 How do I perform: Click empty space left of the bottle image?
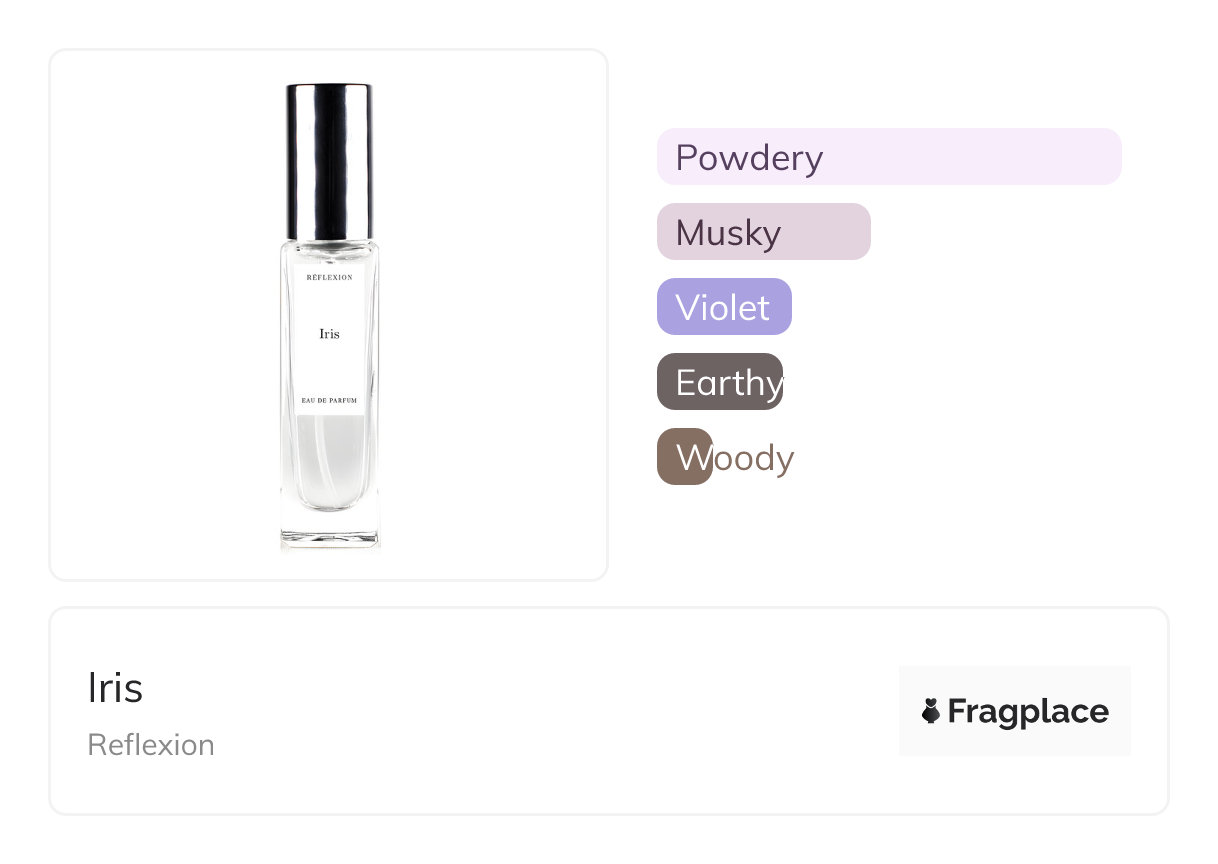[x=160, y=315]
